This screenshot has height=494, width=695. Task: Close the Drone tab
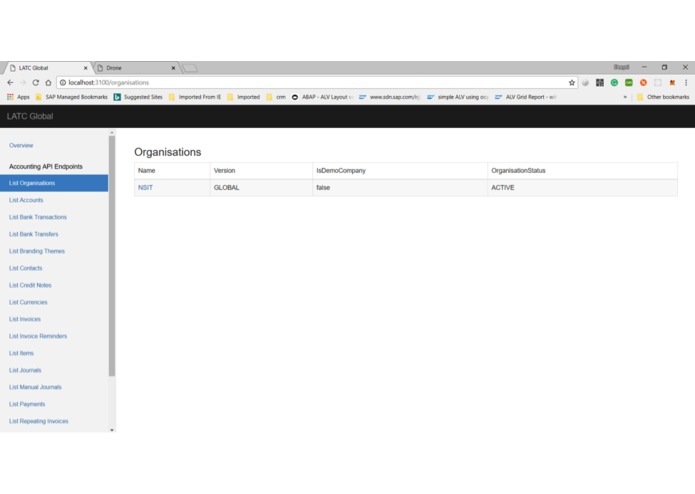pyautogui.click(x=173, y=68)
